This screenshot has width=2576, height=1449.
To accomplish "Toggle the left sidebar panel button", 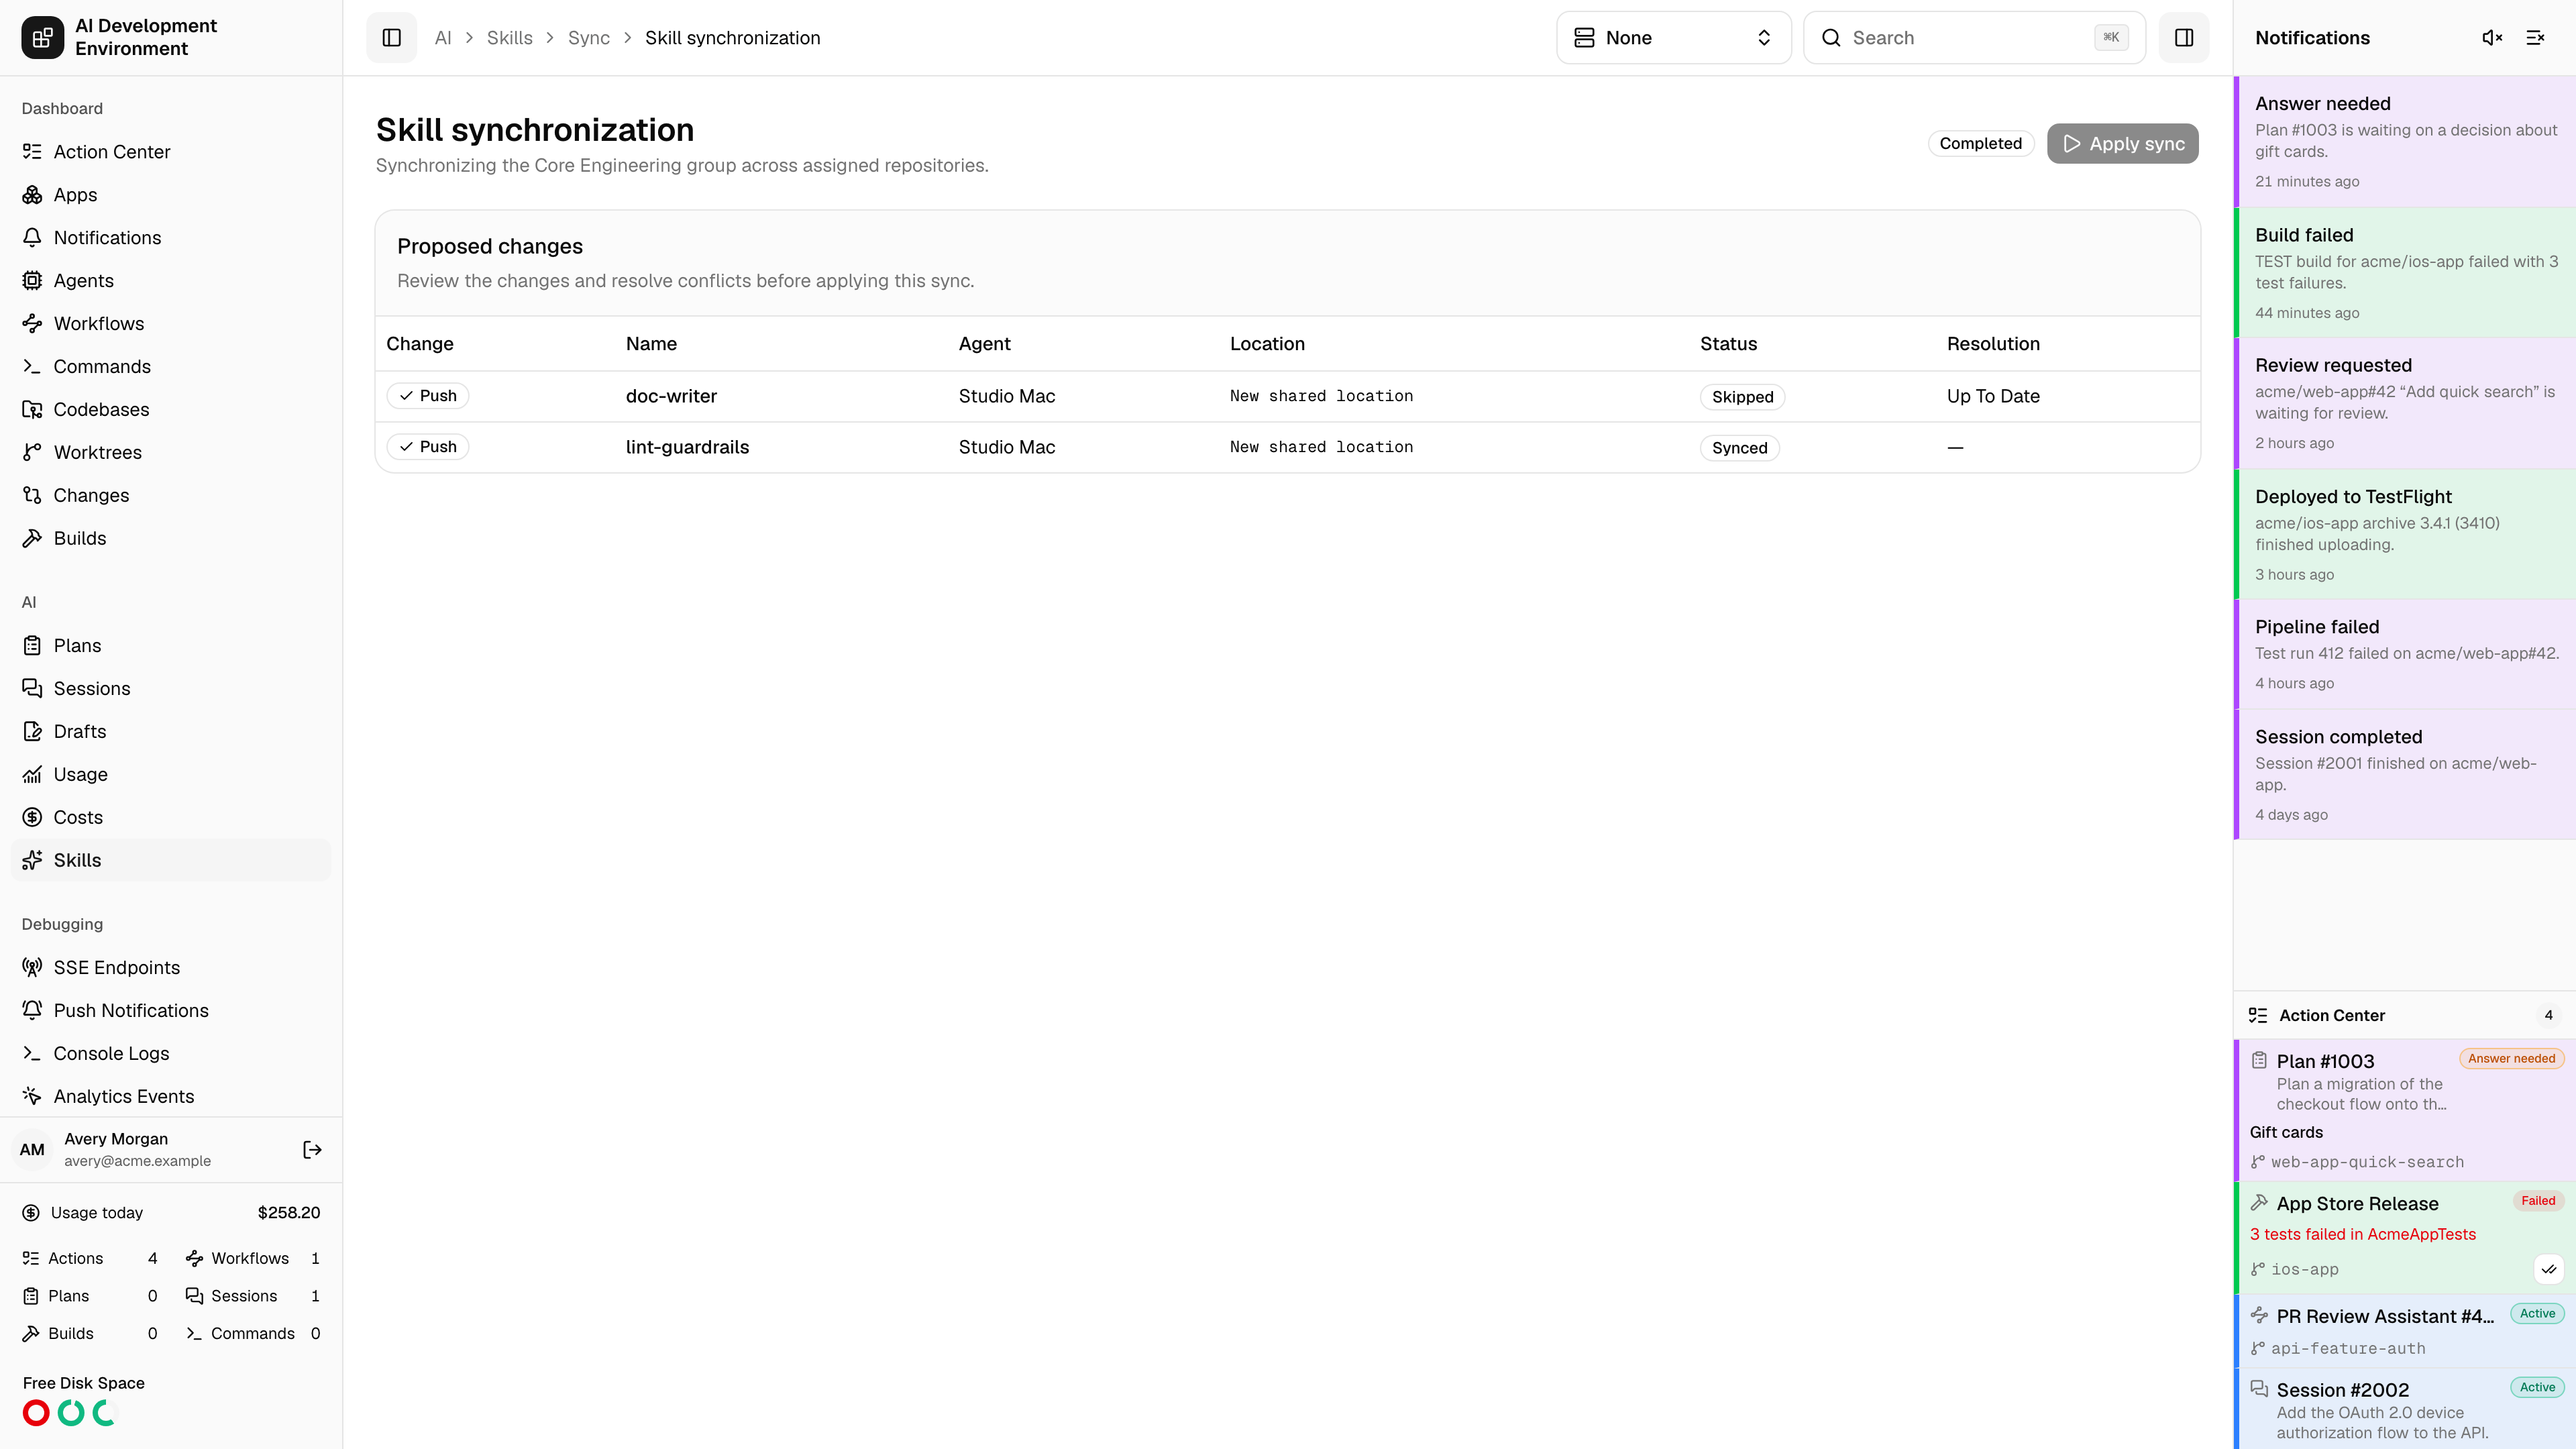I will 391,38.
